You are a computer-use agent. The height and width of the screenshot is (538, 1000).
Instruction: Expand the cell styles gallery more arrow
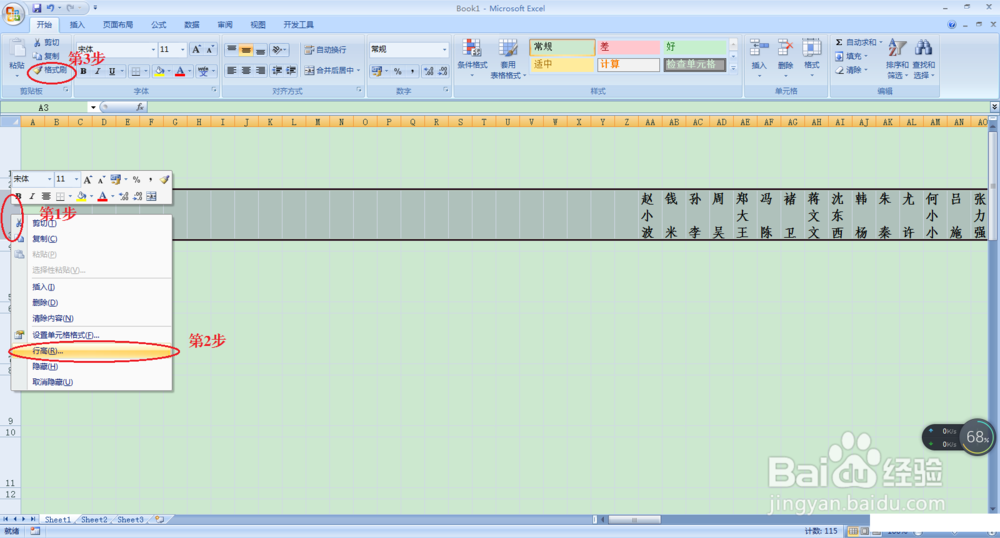point(733,68)
